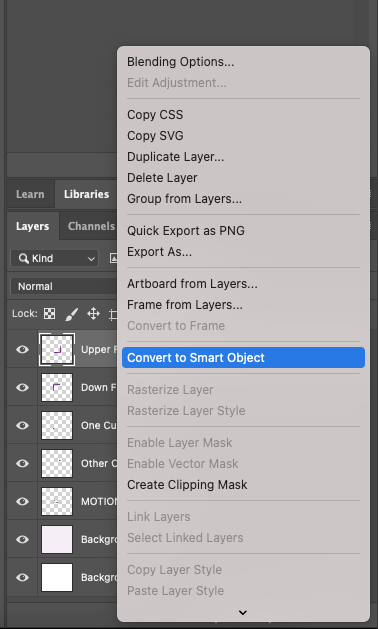Open Export As from context menu
This screenshot has width=378, height=629.
point(159,252)
